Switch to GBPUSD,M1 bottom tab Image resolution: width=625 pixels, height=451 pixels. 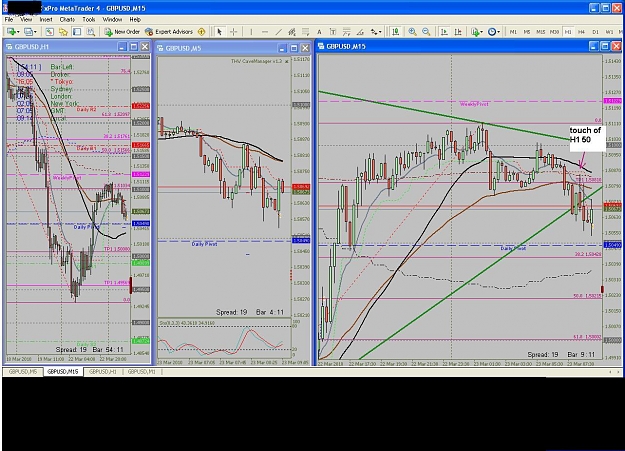click(x=142, y=372)
